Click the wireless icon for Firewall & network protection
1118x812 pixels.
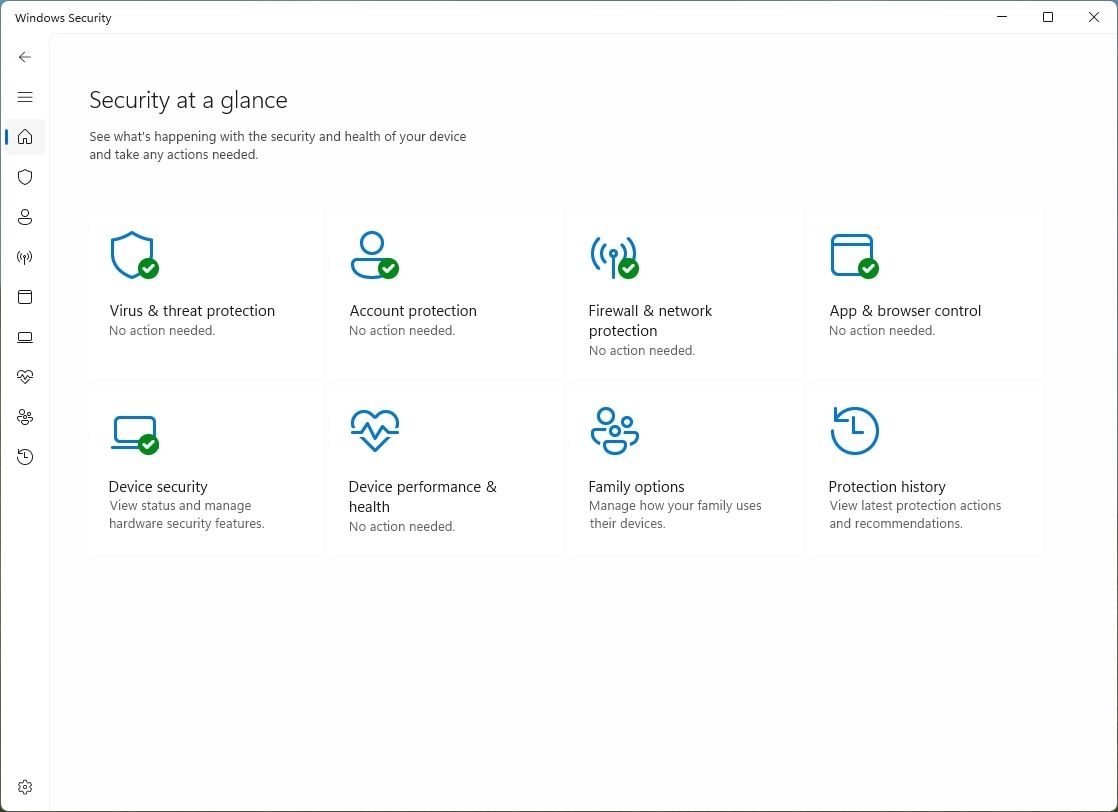25,257
